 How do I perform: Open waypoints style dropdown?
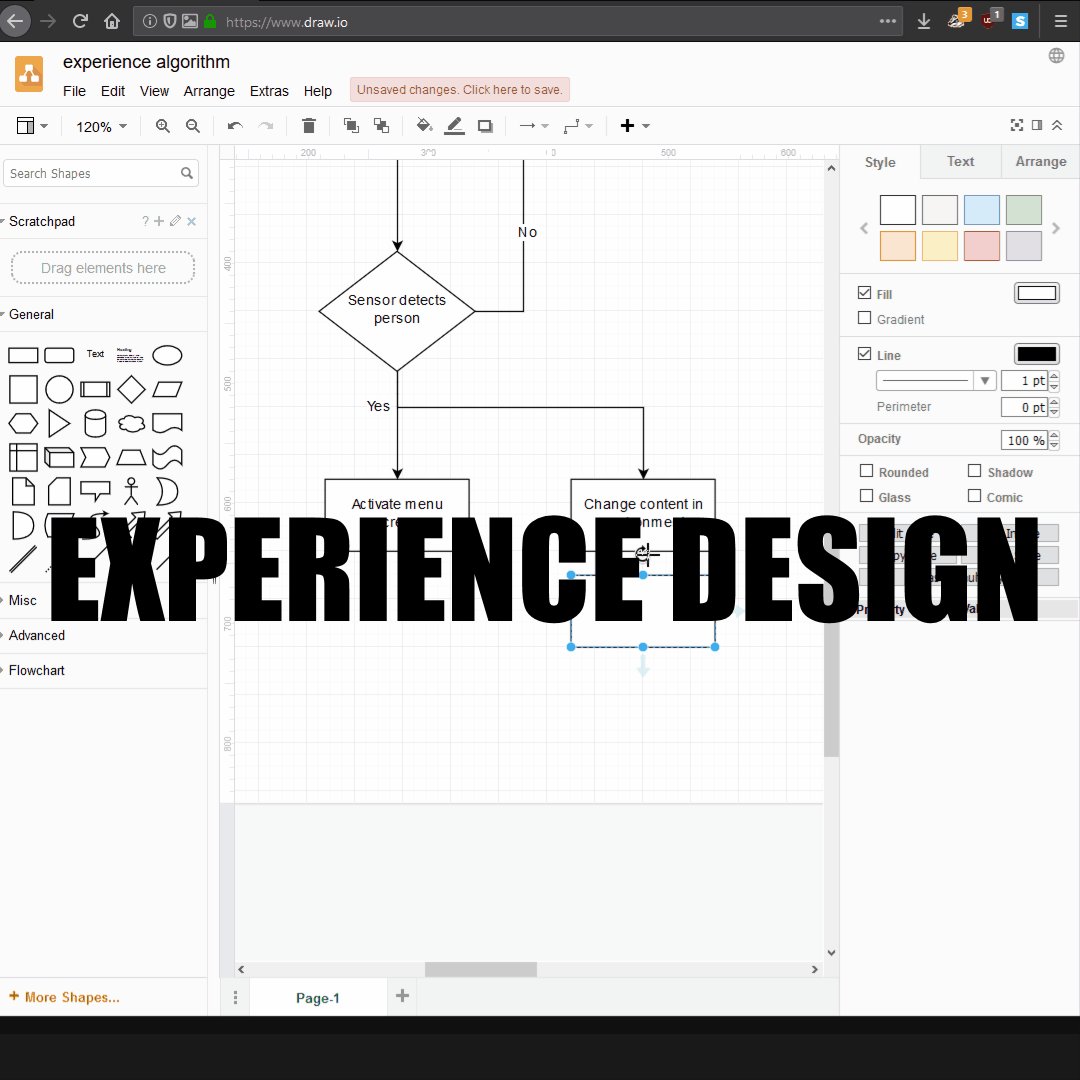[577, 126]
